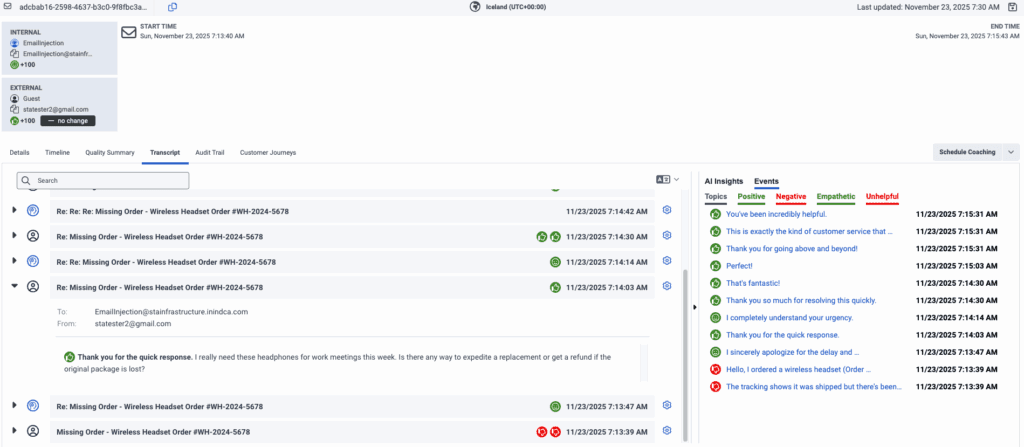The width and height of the screenshot is (1024, 447).
Task: Toggle the Negative events filter
Action: (x=790, y=197)
